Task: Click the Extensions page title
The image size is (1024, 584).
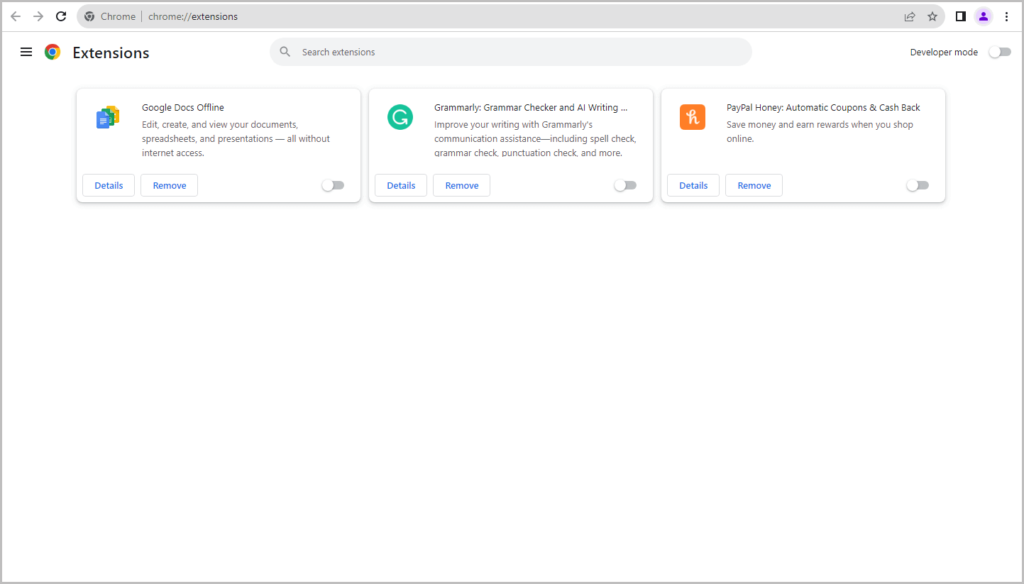Action: [111, 52]
